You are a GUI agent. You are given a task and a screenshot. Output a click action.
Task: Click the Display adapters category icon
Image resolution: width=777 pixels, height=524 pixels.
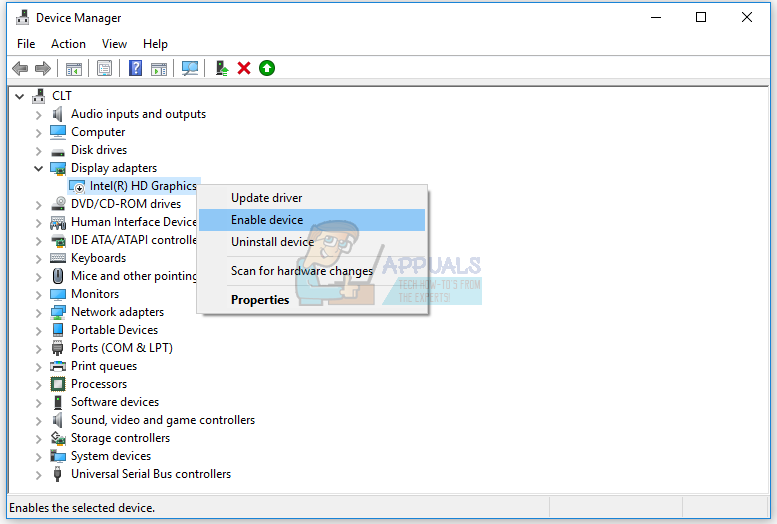pos(58,168)
